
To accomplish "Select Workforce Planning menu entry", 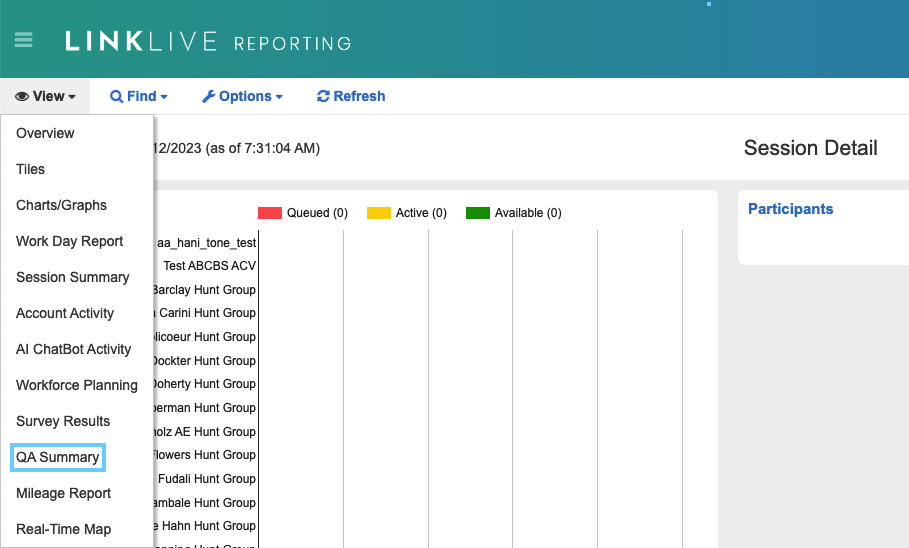I will point(77,385).
